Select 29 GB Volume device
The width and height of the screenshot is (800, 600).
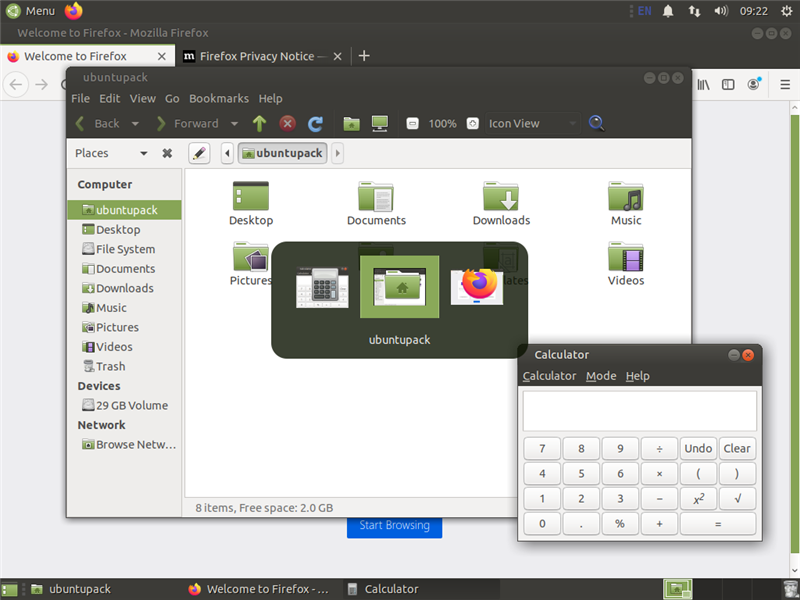pos(124,405)
